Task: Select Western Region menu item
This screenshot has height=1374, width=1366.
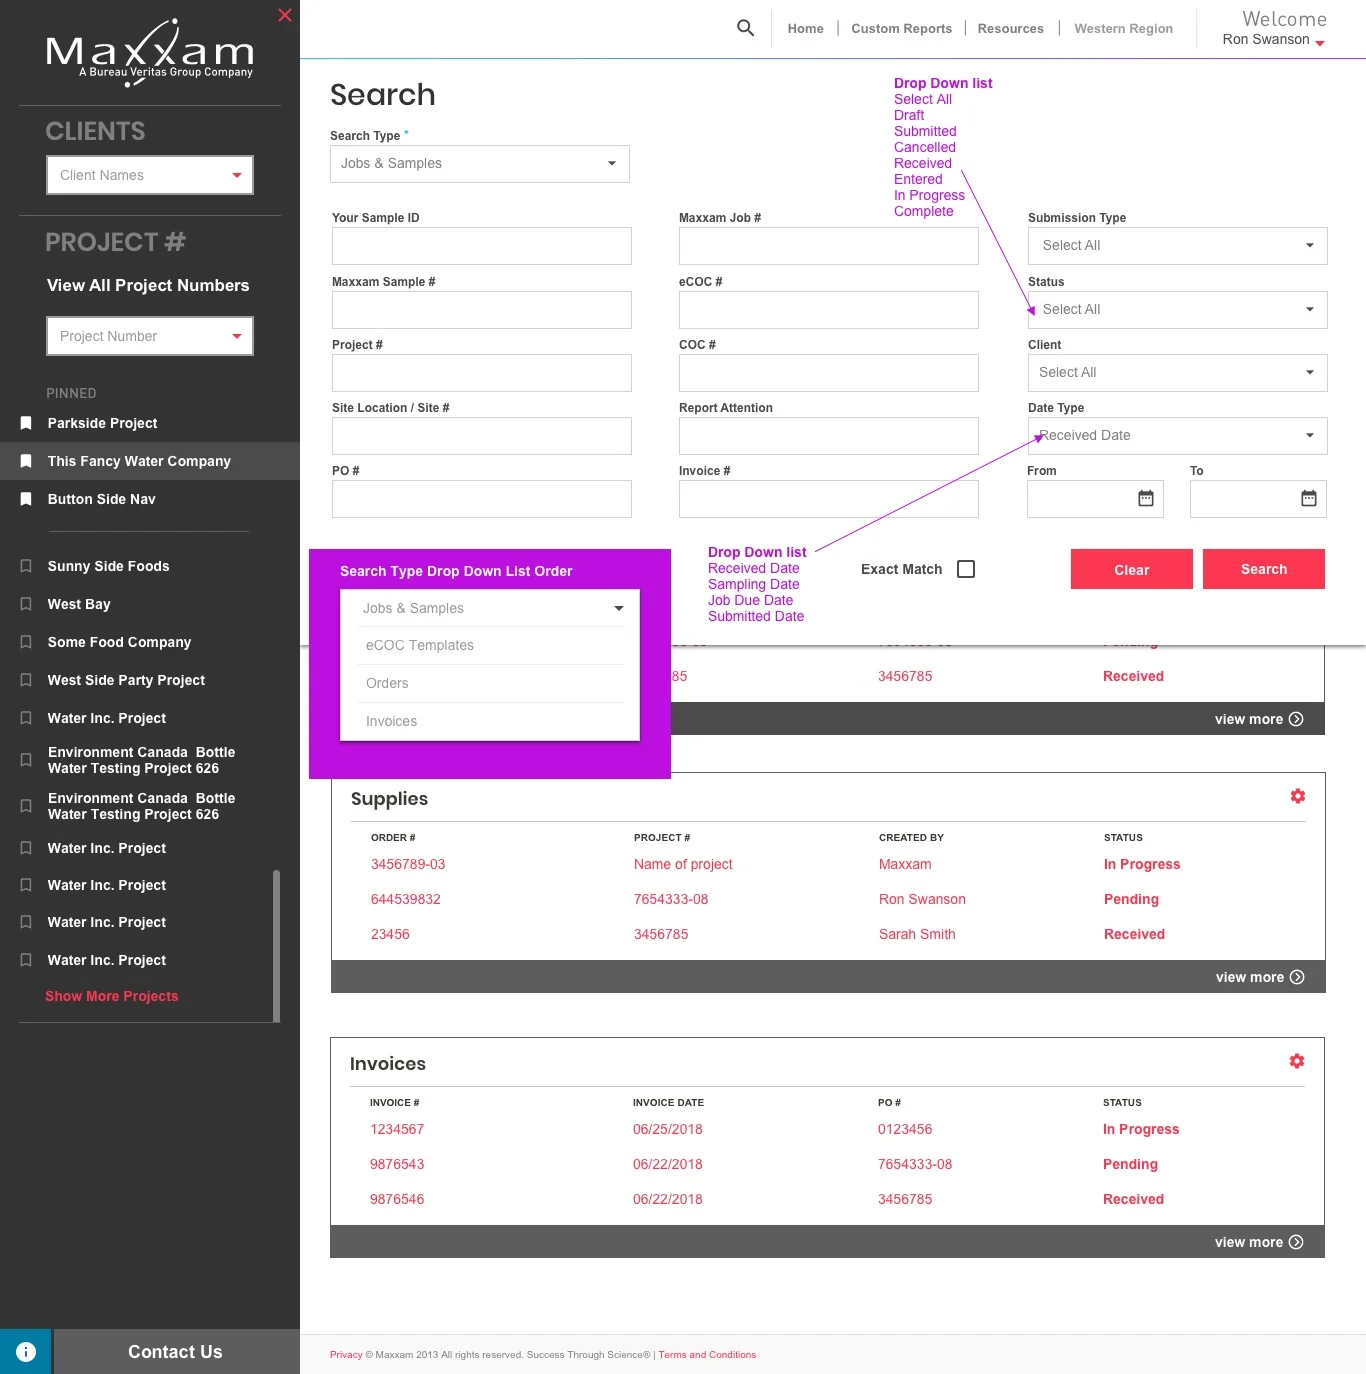Action: tap(1123, 29)
